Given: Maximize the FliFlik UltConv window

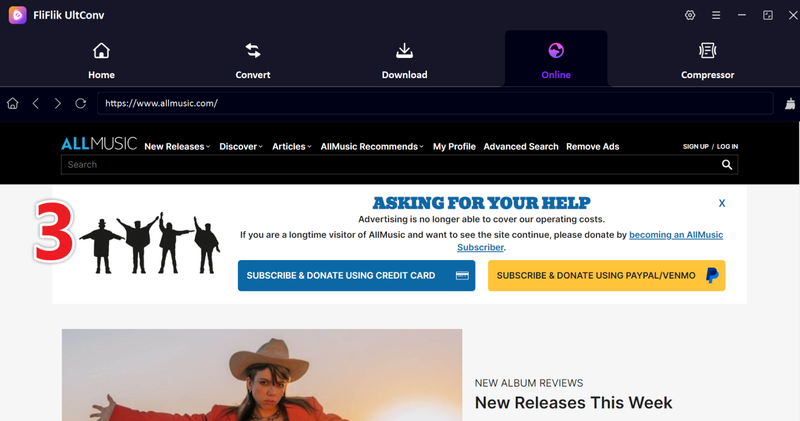Looking at the screenshot, I should [768, 15].
